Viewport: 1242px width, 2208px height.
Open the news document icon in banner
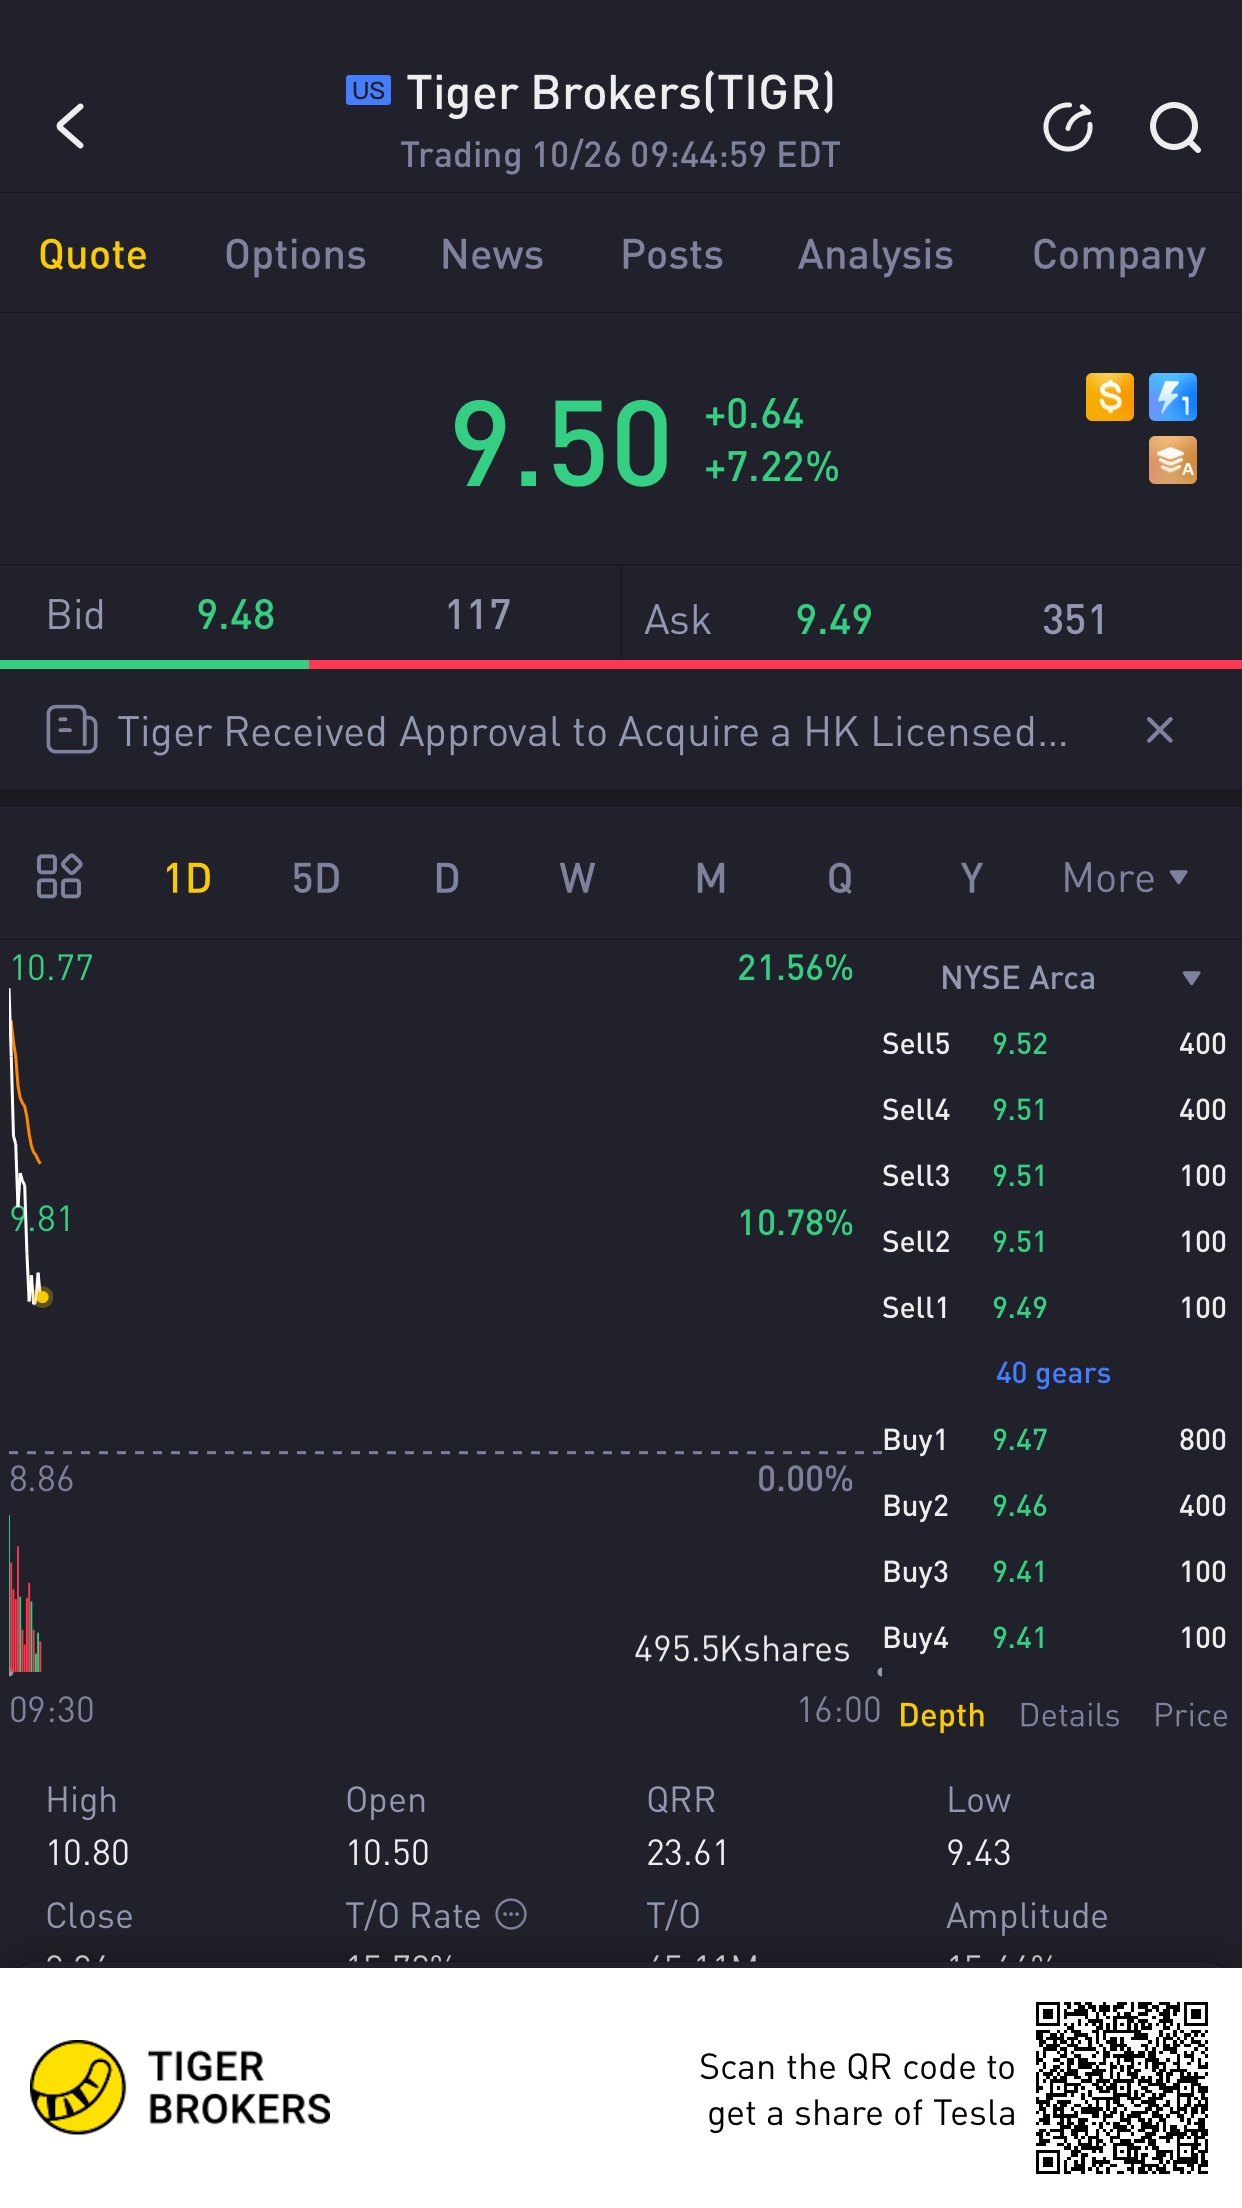(x=72, y=730)
